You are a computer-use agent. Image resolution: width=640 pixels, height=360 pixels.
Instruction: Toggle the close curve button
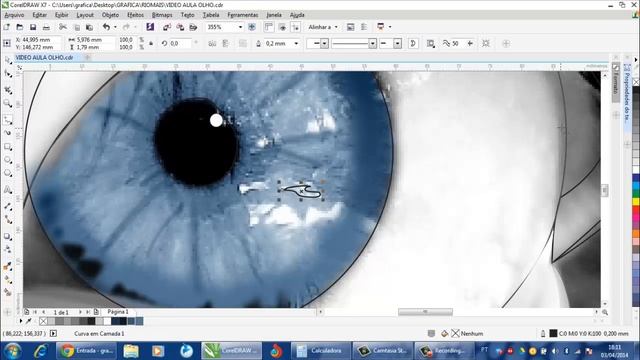(x=413, y=43)
